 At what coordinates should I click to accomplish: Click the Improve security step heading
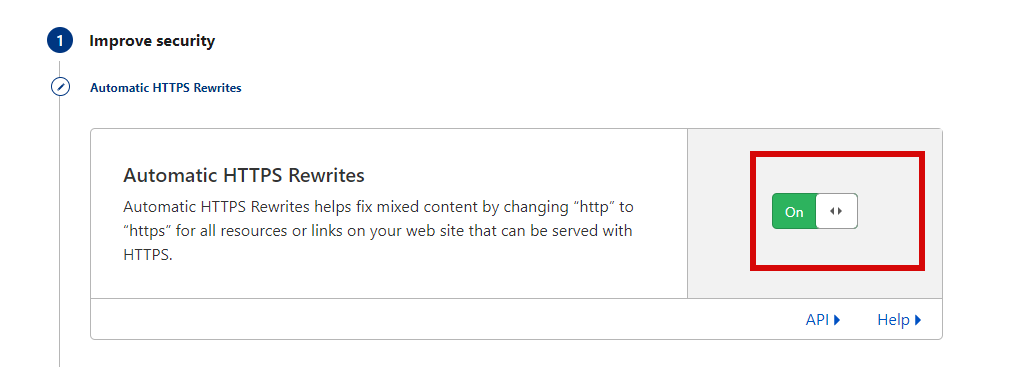tap(152, 41)
